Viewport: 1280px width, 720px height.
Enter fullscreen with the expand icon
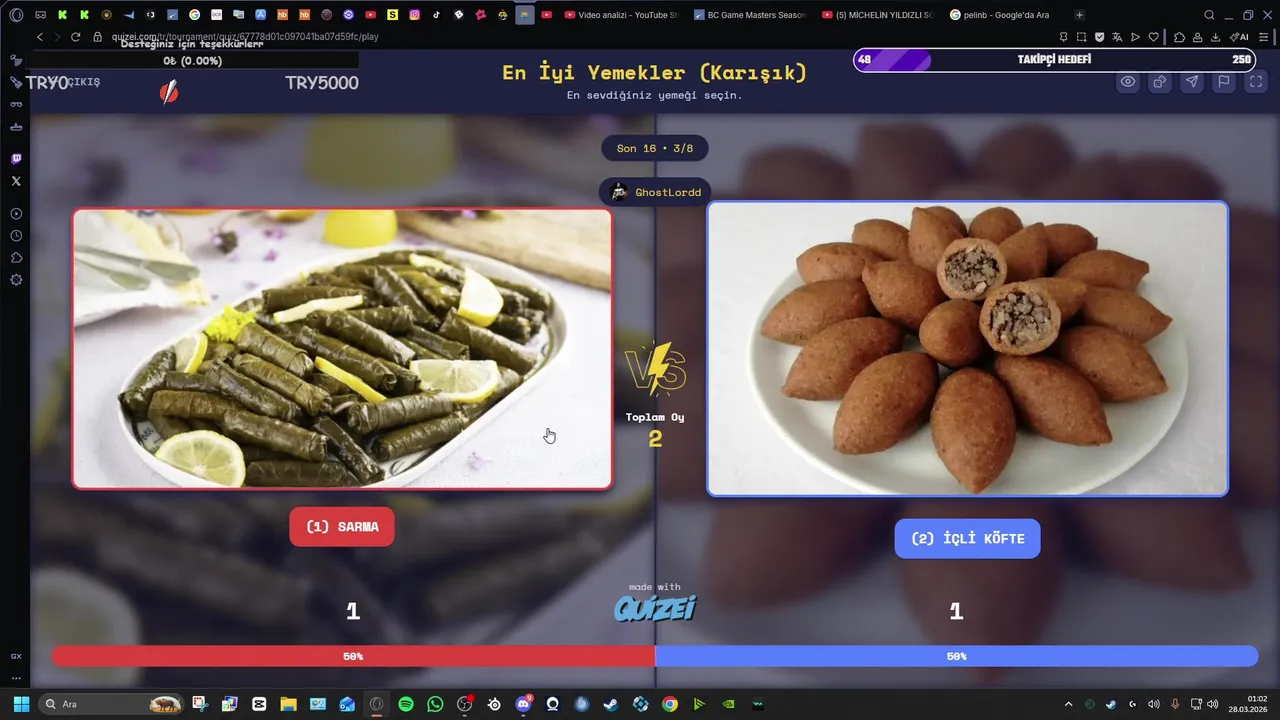pyautogui.click(x=1256, y=82)
